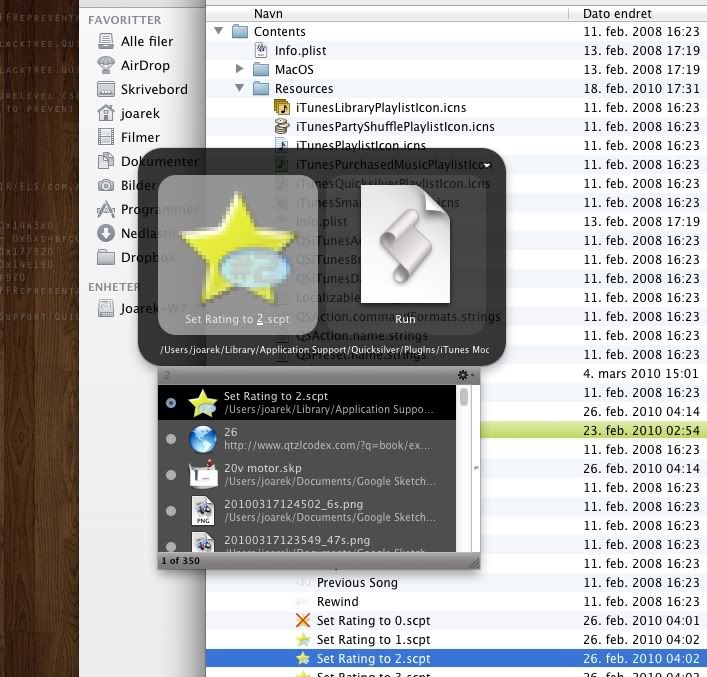The width and height of the screenshot is (707, 677).
Task: Click the Quicksilver path text /Users/joarek/Library
Action: coord(325,350)
